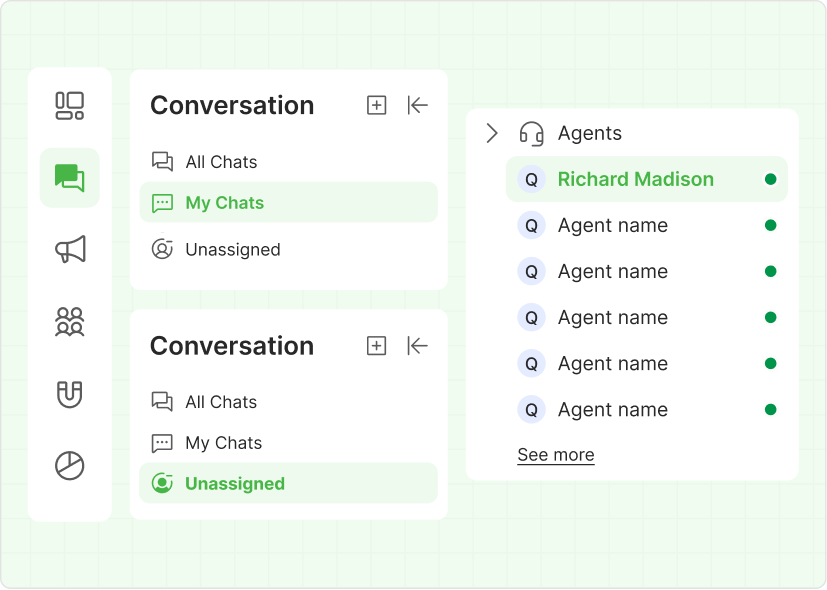Open the megaphone campaigns icon
This screenshot has height=590, width=827.
[70, 250]
